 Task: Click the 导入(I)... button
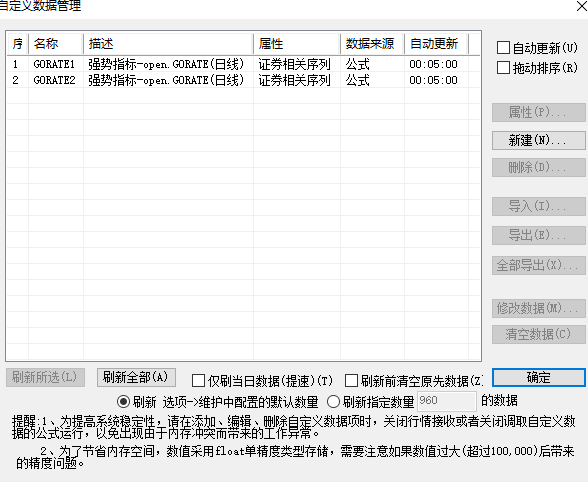click(538, 206)
